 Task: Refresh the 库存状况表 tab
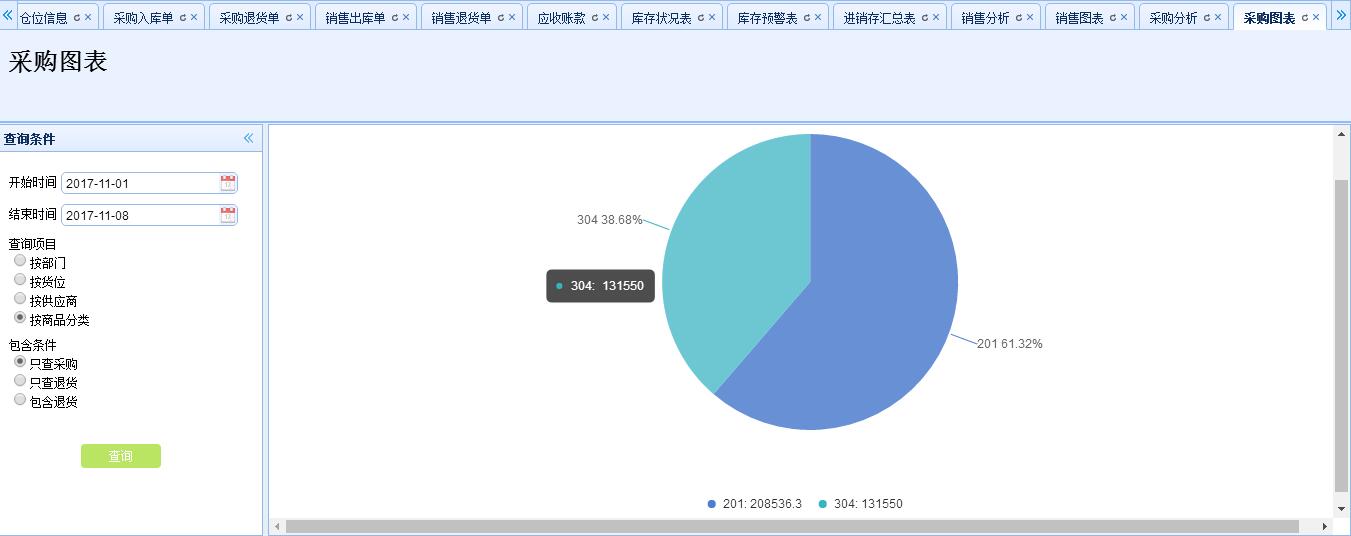pos(701,18)
